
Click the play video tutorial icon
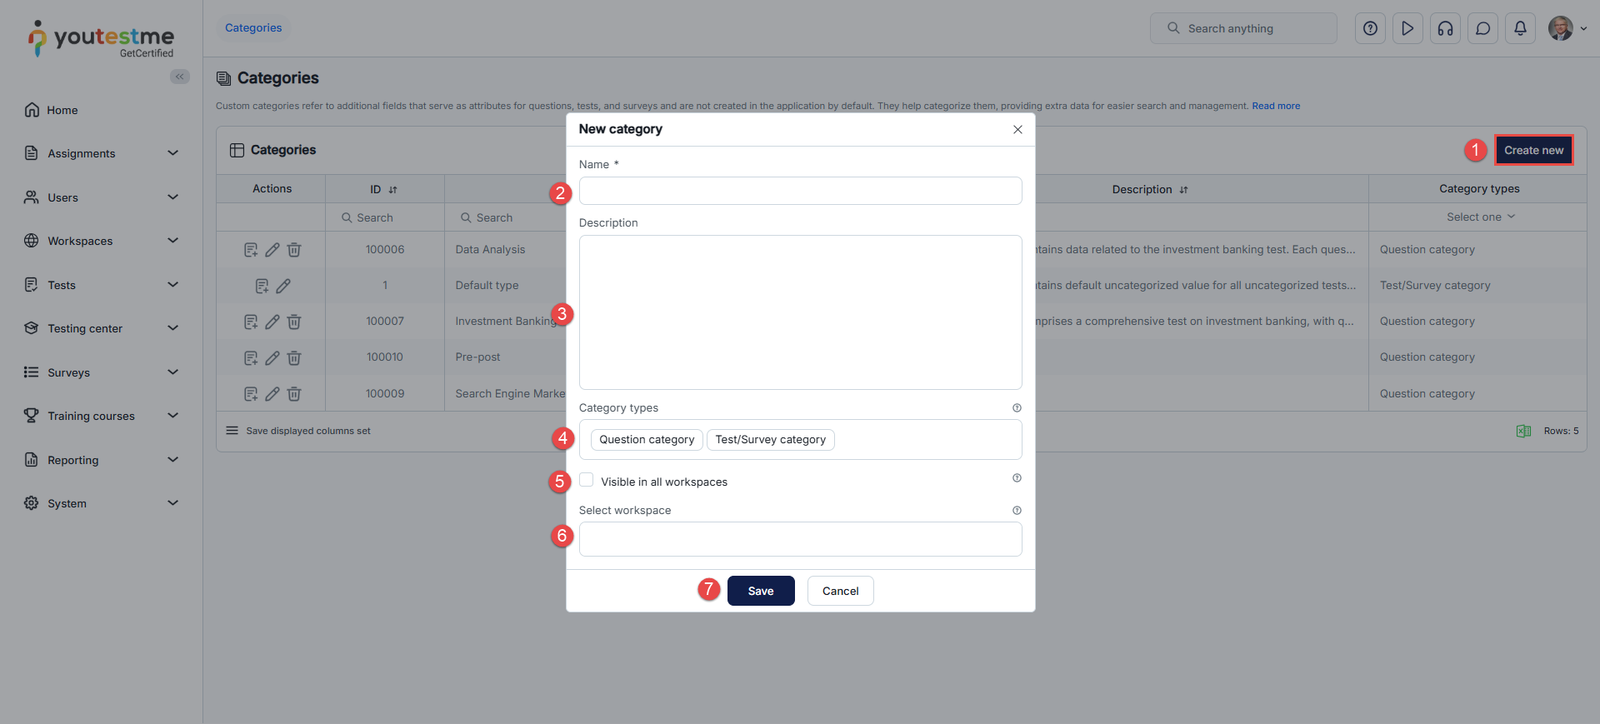[1407, 29]
